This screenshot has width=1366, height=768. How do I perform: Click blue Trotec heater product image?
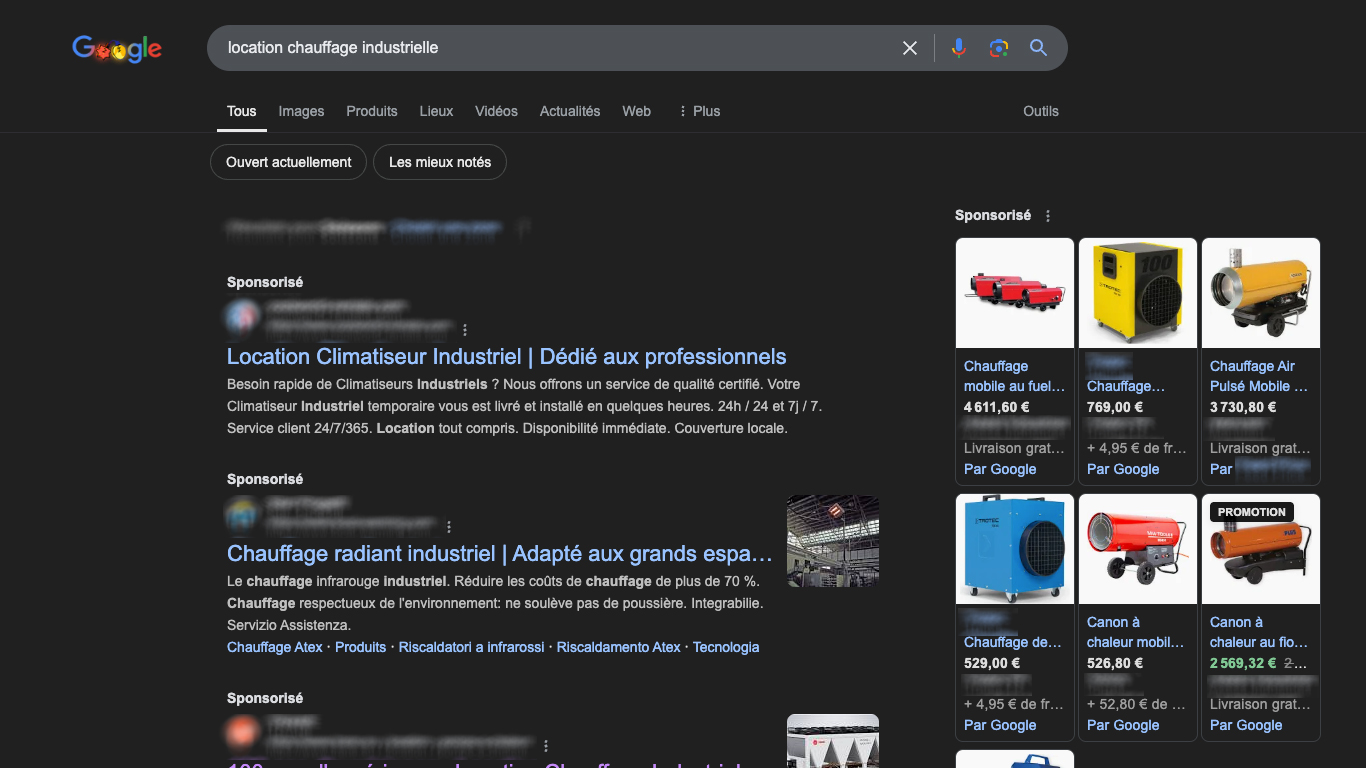(1015, 549)
